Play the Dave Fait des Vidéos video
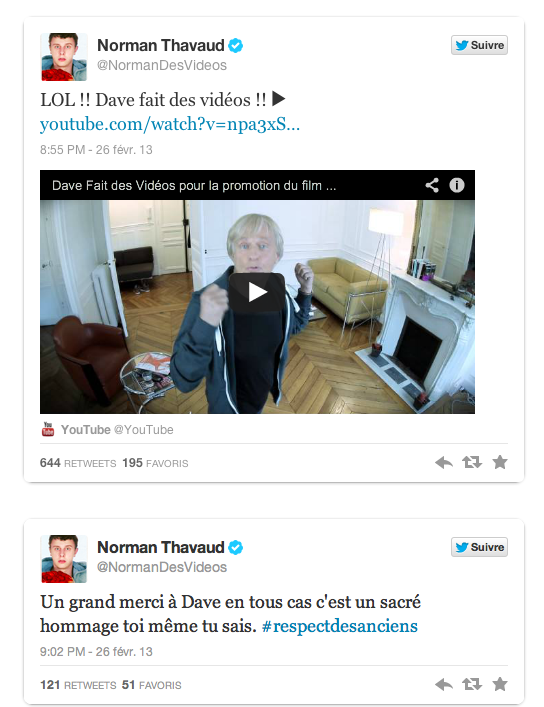 coord(257,292)
